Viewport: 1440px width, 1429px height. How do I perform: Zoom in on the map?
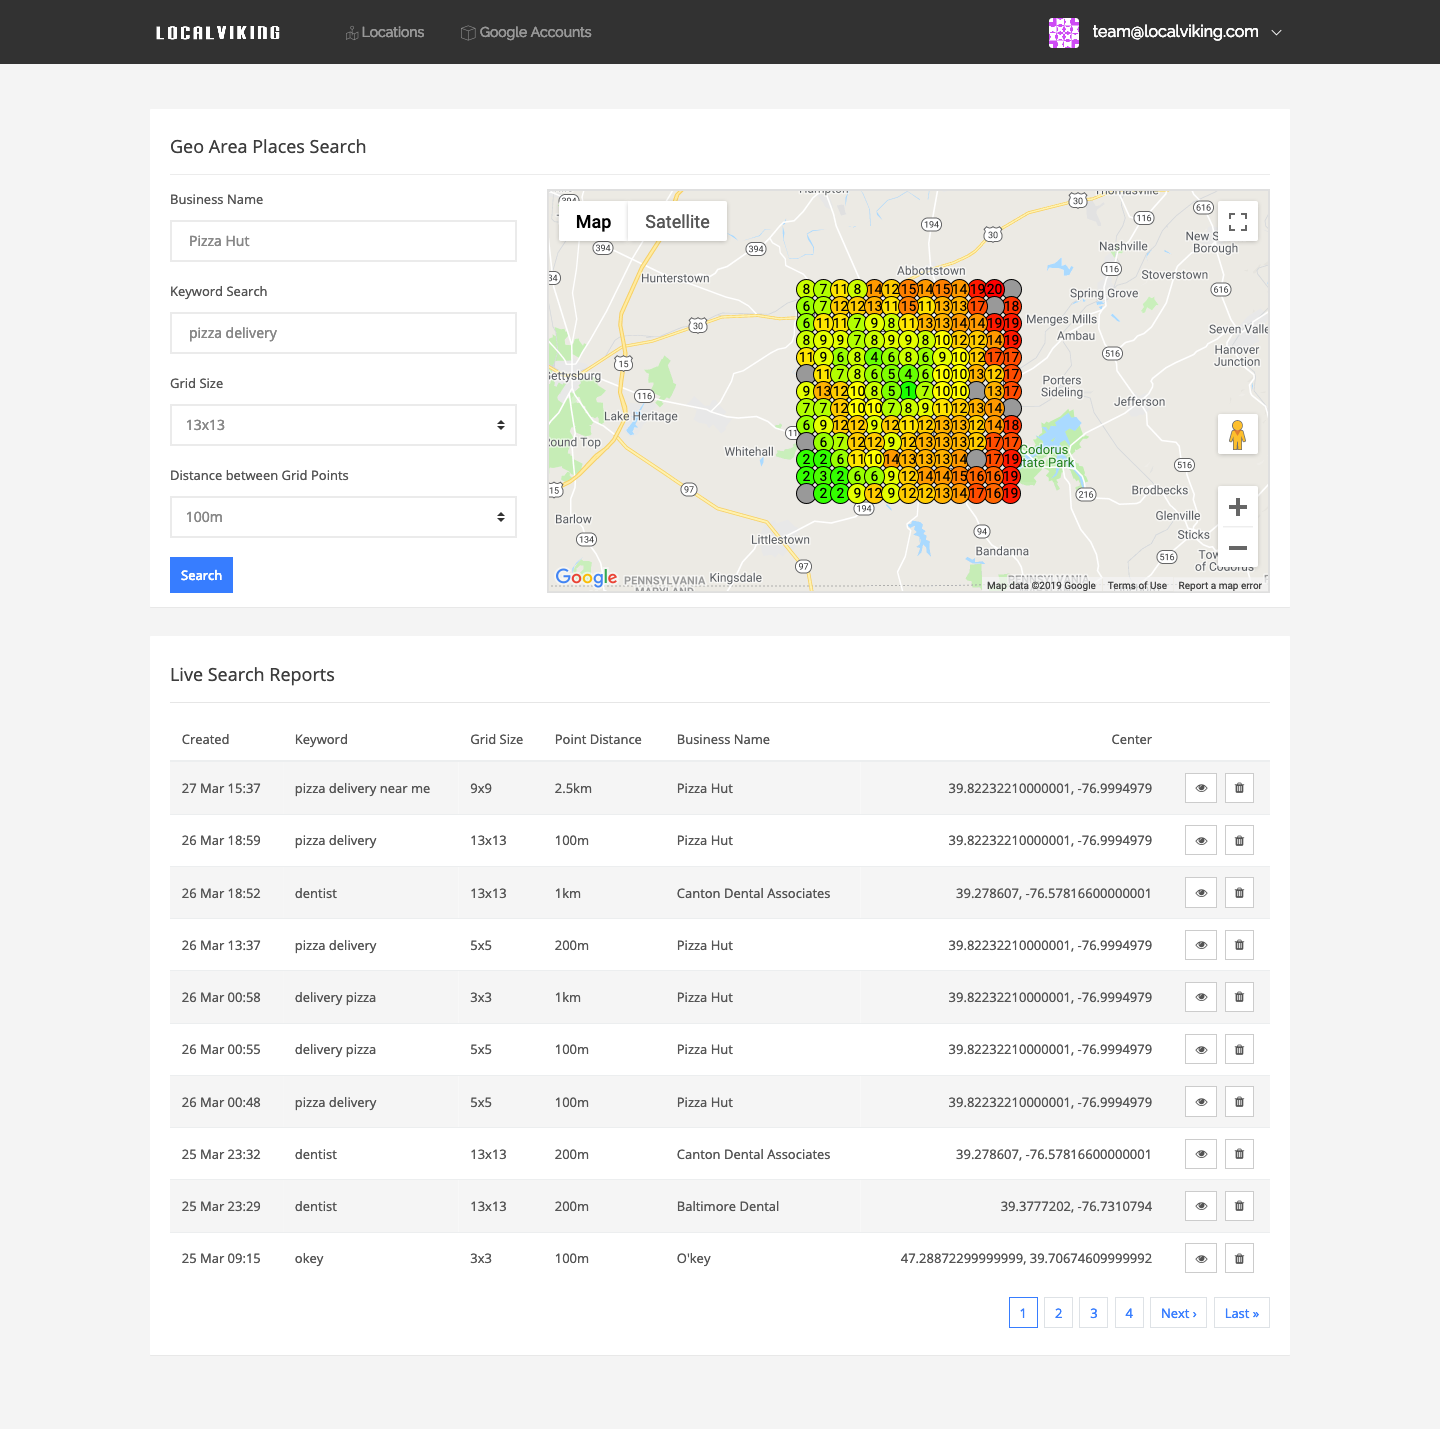tap(1238, 507)
